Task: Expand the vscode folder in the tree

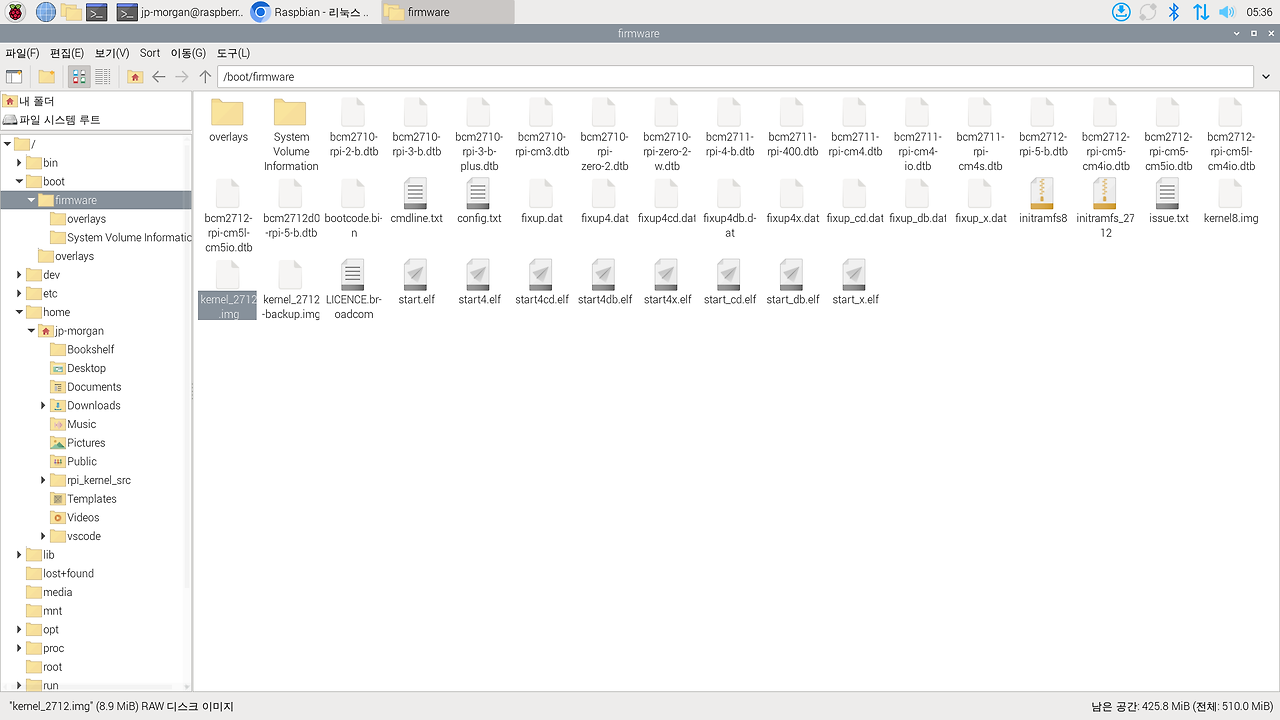Action: tap(41, 536)
